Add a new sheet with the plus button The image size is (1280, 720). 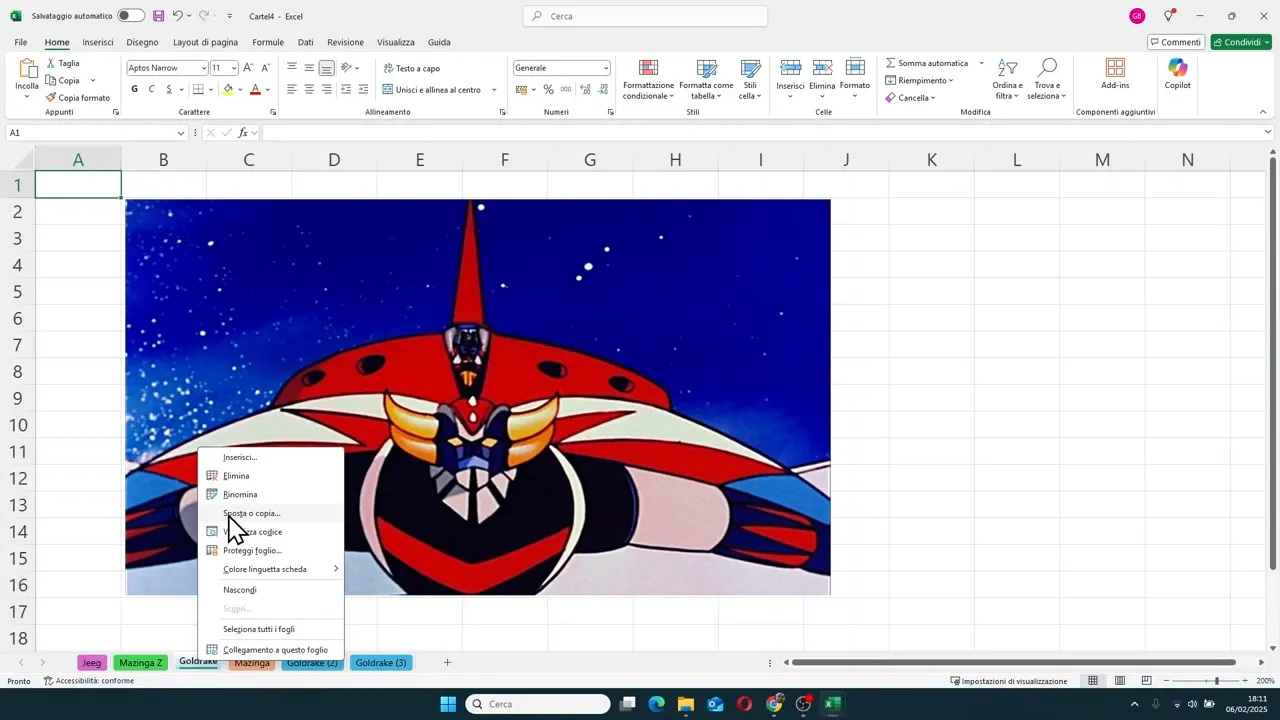pyautogui.click(x=447, y=663)
